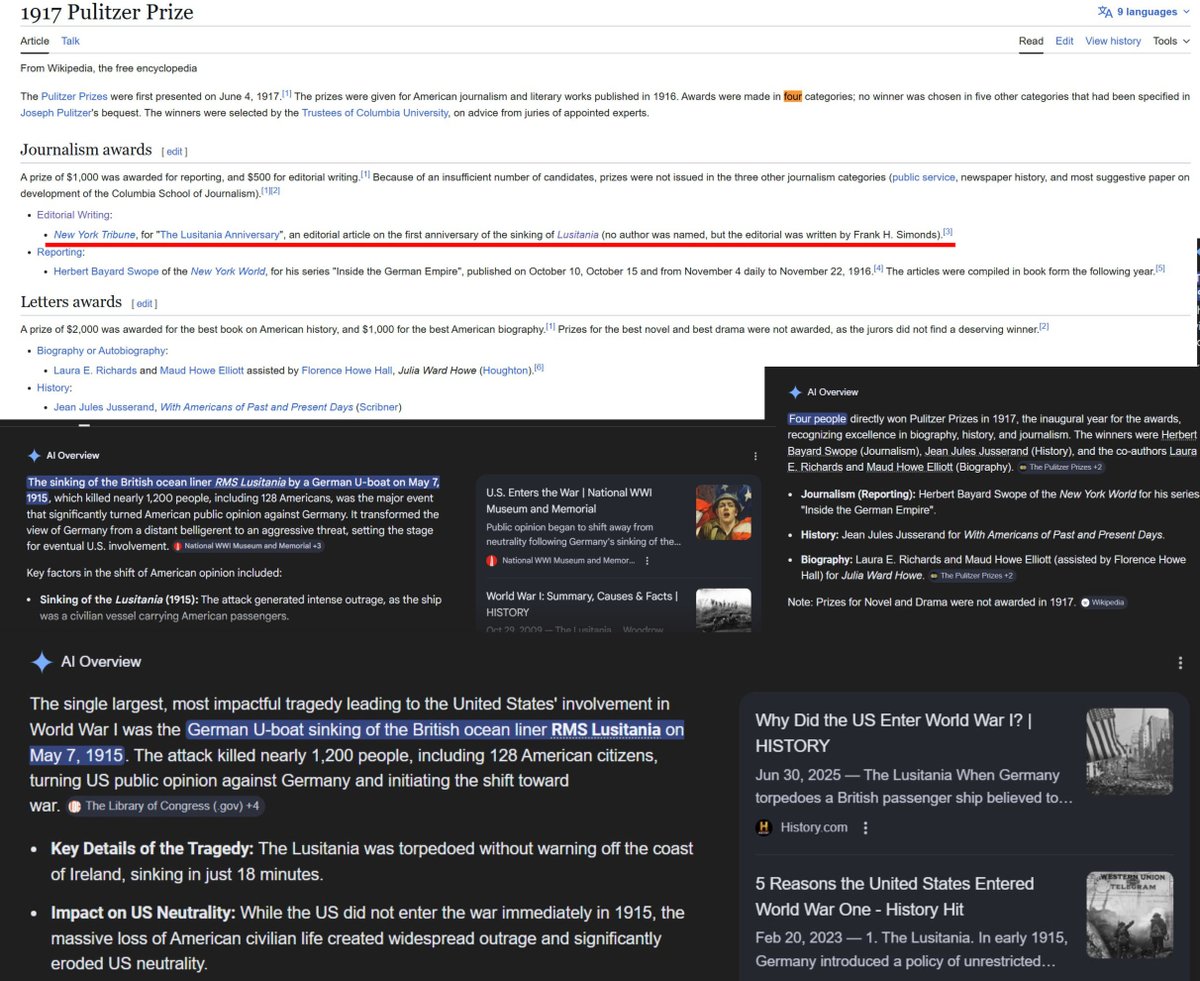The height and width of the screenshot is (981, 1200).
Task: Open Trustees of Columbia University link
Action: point(375,113)
